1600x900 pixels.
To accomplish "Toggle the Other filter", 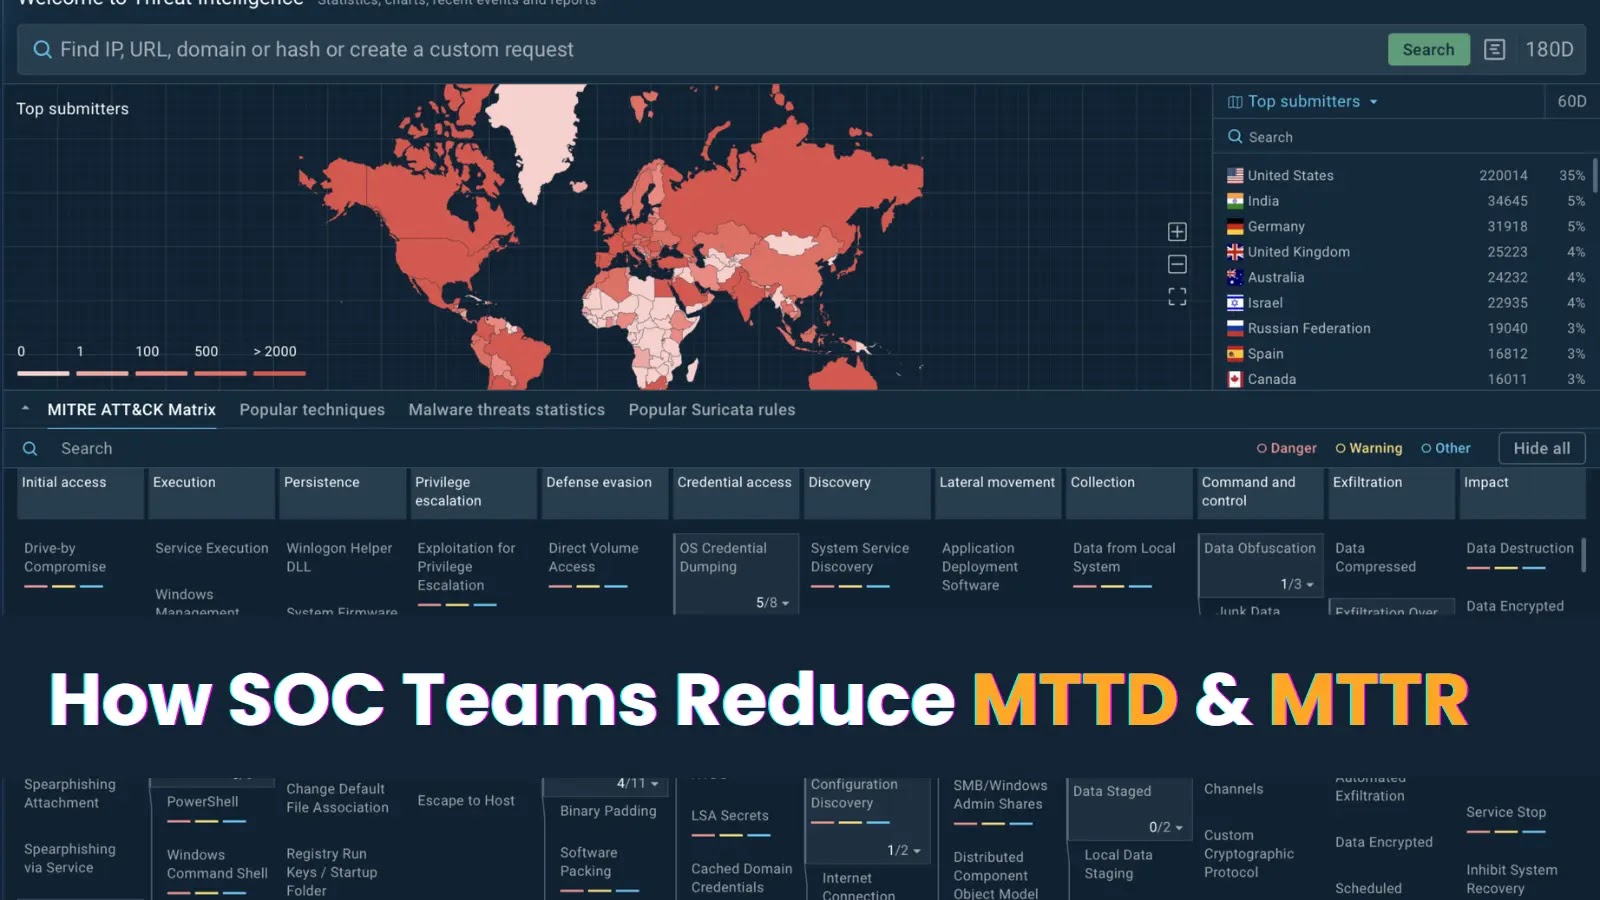I will tap(1445, 448).
